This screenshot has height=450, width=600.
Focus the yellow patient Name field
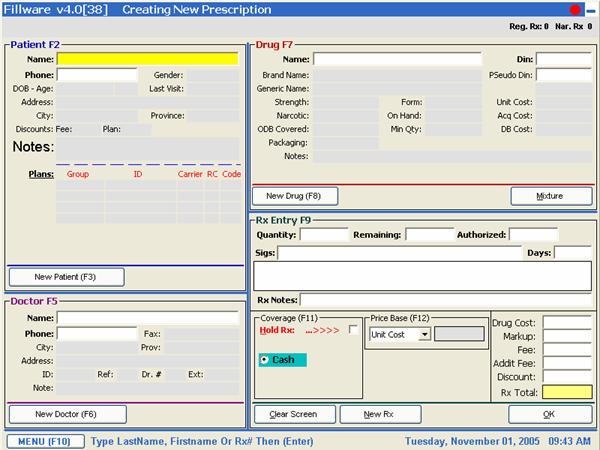click(x=148, y=59)
